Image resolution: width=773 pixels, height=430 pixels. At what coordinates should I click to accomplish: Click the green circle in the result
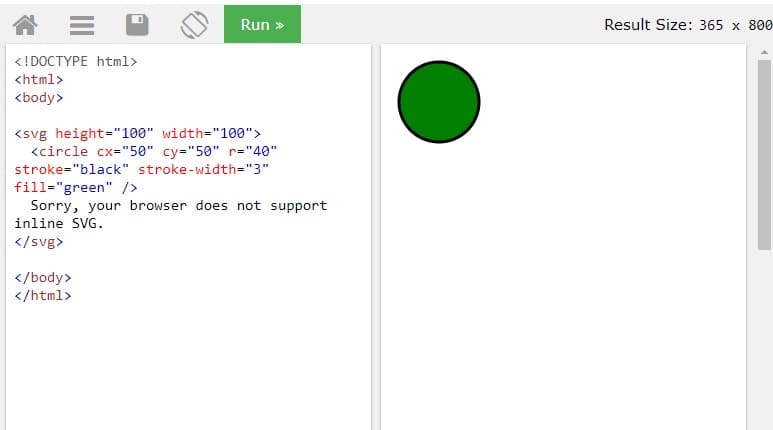pos(439,101)
